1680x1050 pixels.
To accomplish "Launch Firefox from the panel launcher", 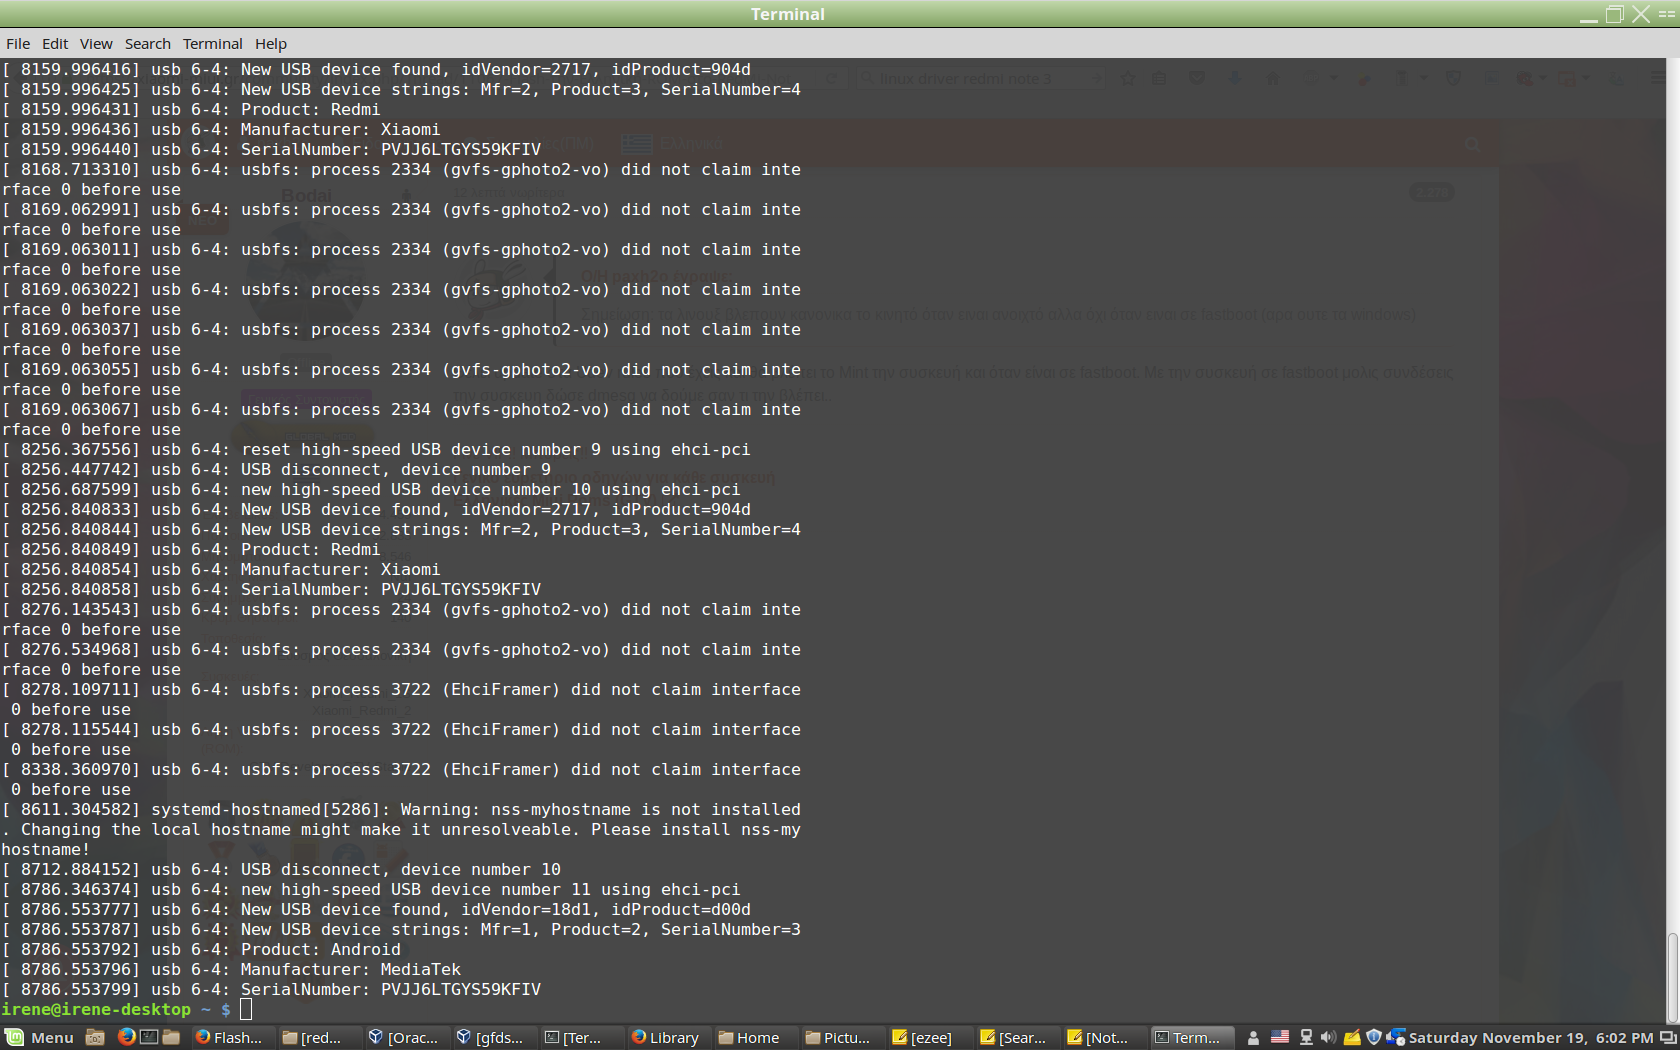I will point(126,1037).
